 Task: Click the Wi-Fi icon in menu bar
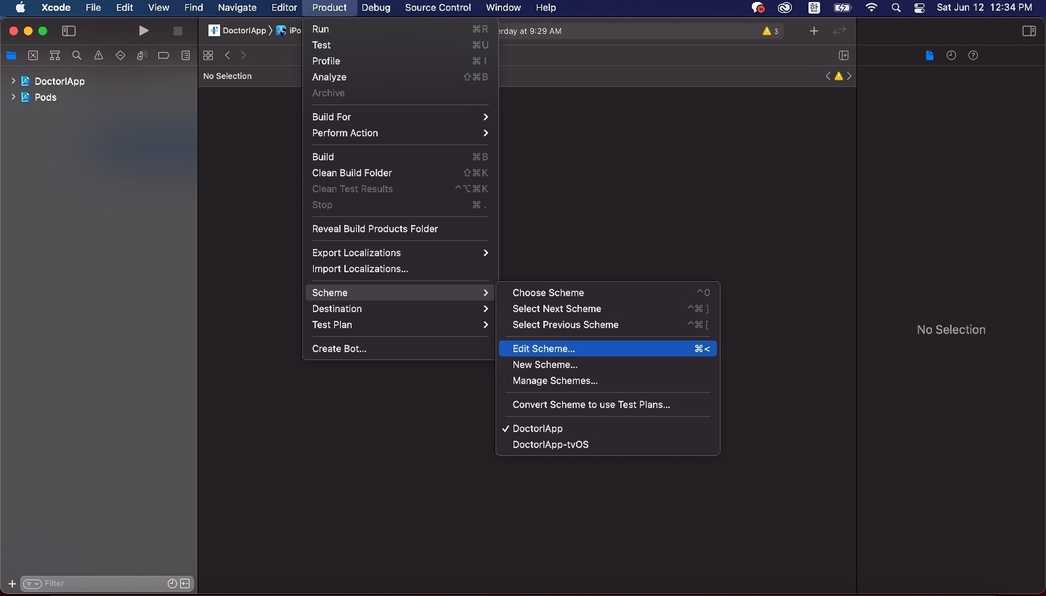click(x=871, y=7)
